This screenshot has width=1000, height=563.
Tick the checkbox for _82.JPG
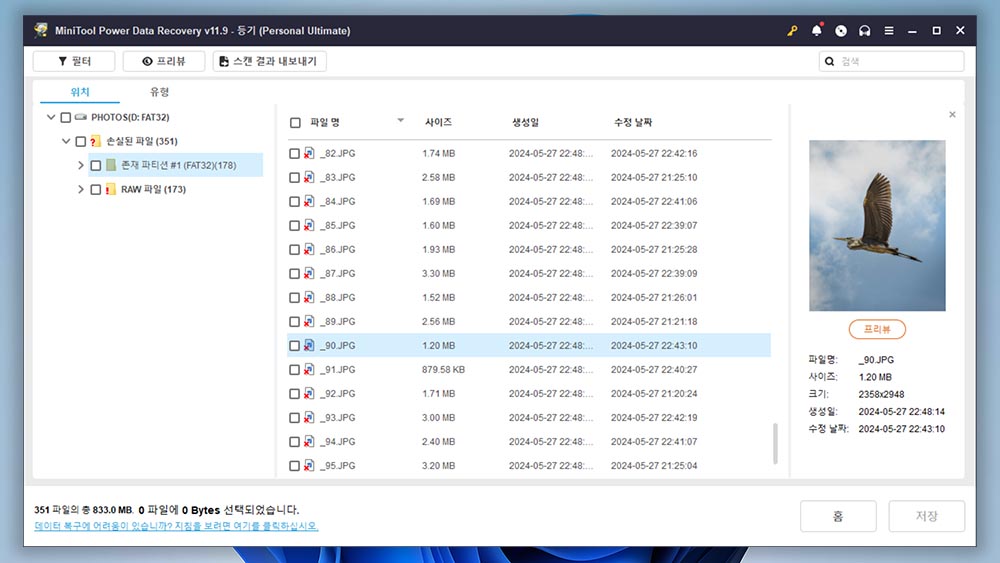click(x=294, y=154)
